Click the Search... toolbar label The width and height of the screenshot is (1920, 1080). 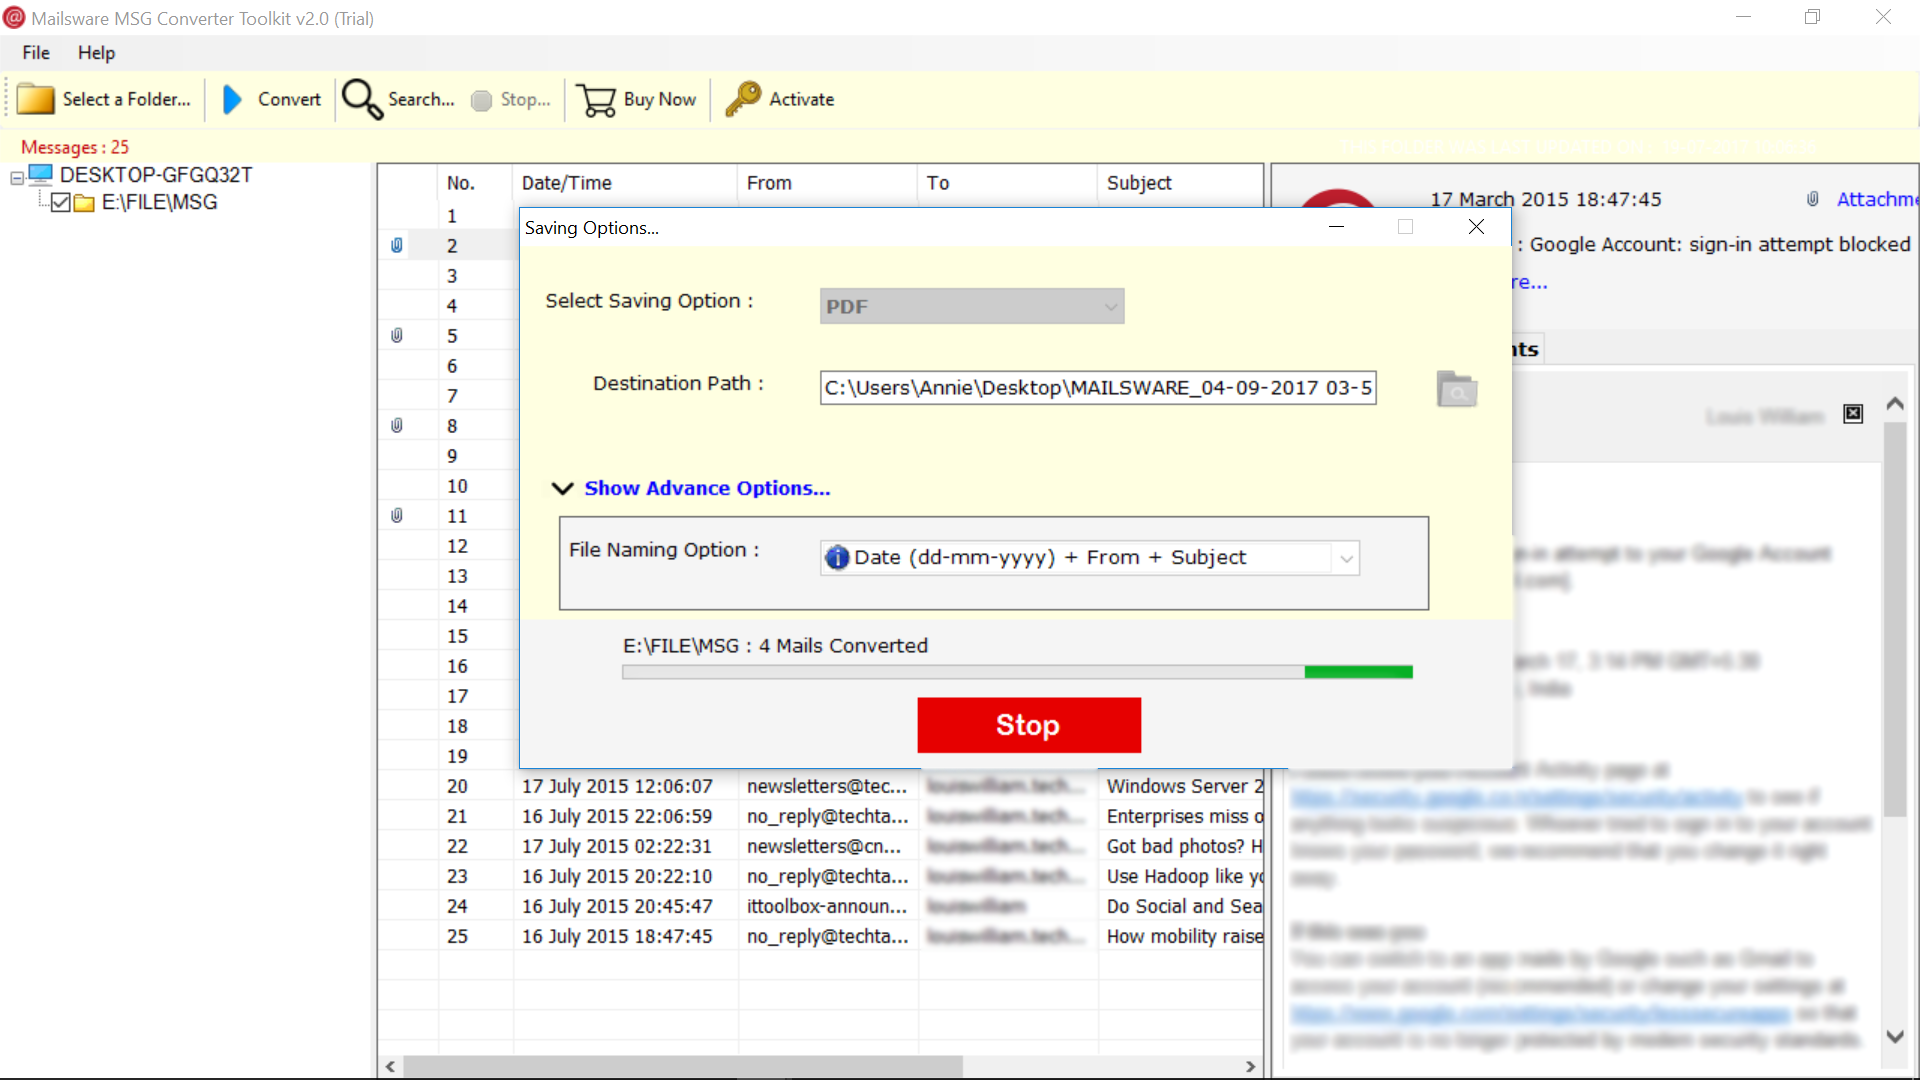[x=421, y=99]
